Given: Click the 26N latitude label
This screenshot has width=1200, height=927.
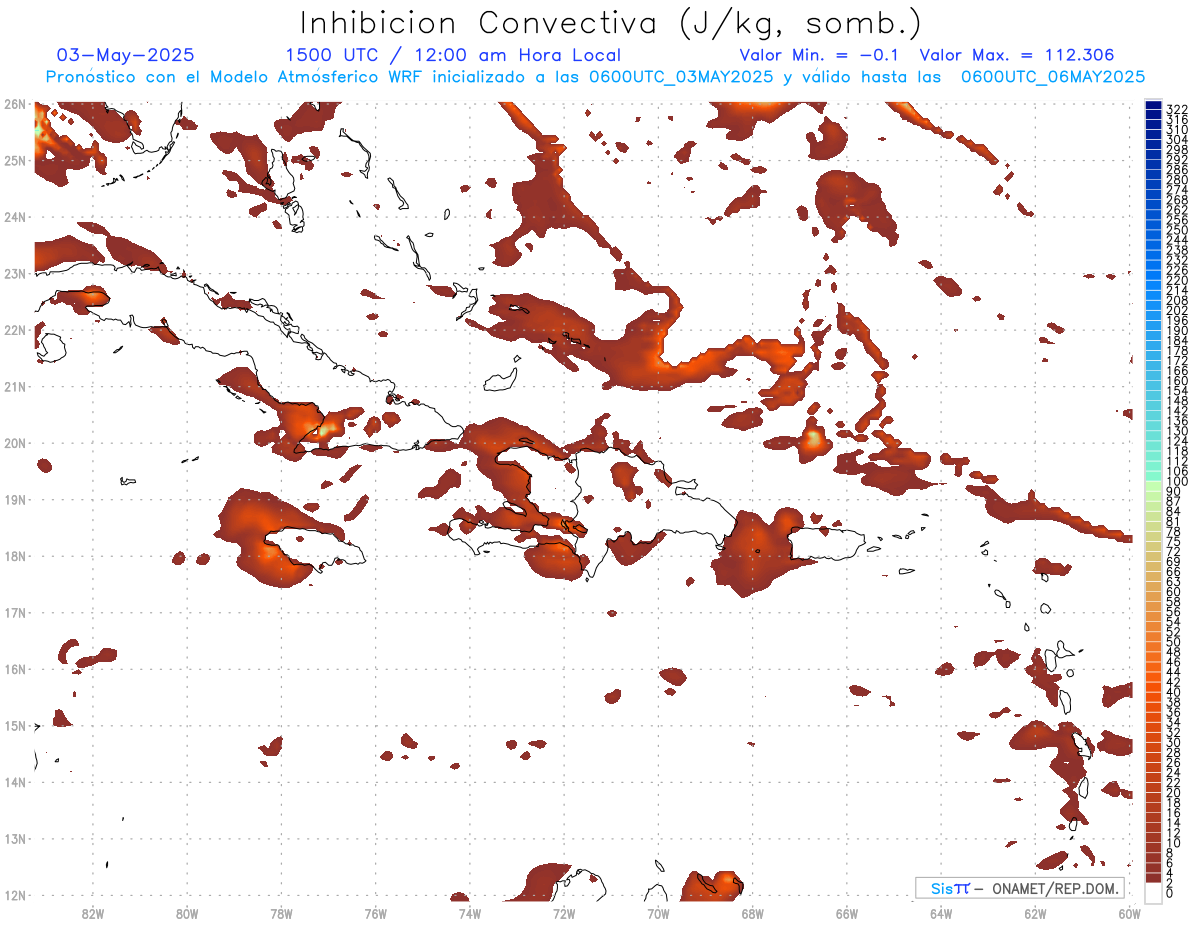Looking at the screenshot, I should (x=14, y=104).
